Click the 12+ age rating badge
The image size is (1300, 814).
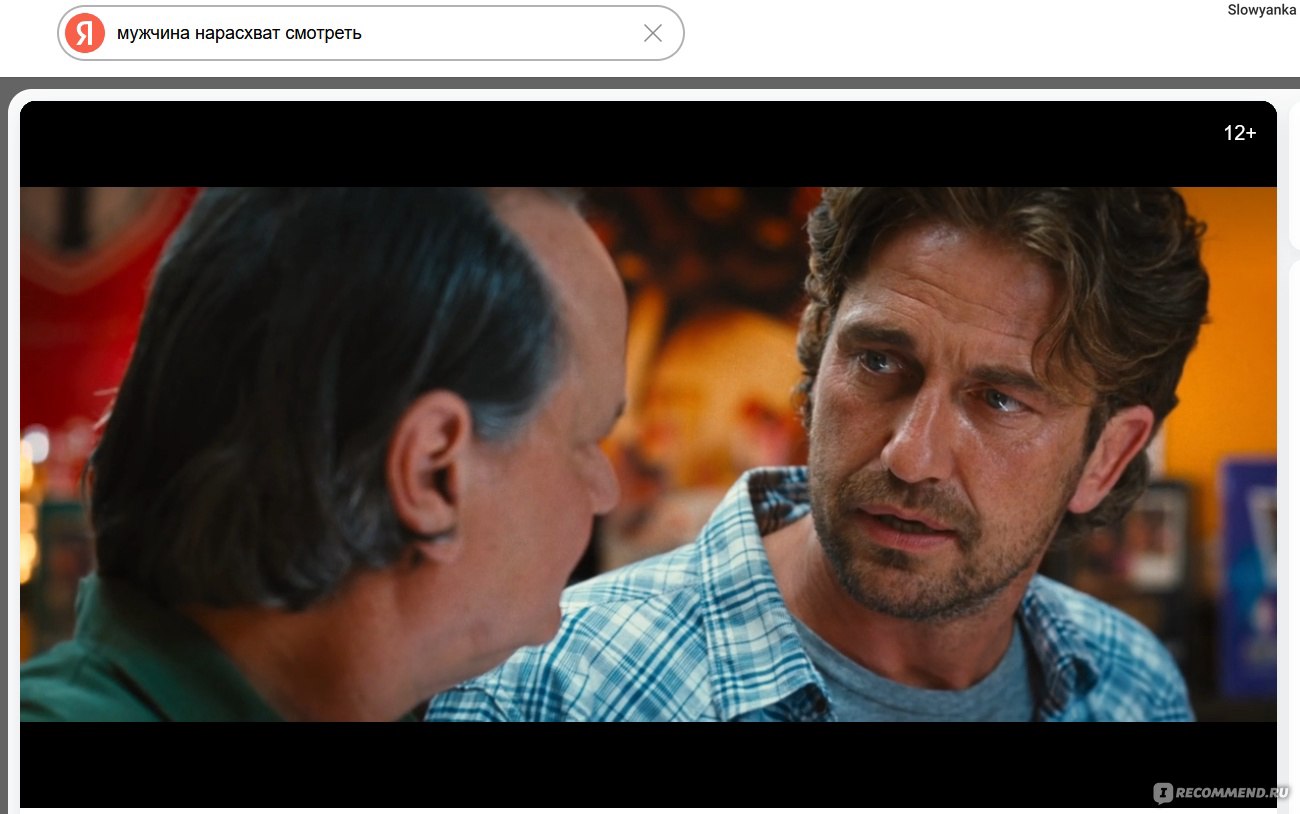tap(1239, 133)
